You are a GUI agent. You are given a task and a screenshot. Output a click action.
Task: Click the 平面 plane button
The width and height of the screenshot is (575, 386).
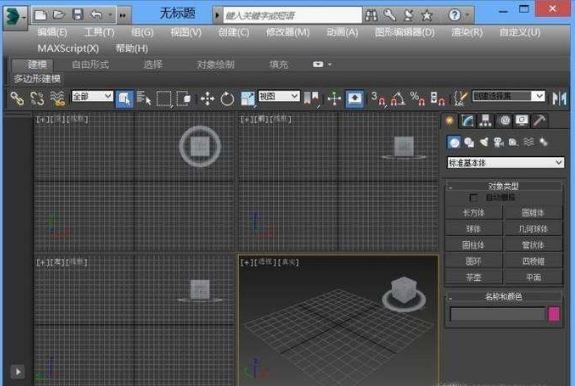tap(533, 277)
